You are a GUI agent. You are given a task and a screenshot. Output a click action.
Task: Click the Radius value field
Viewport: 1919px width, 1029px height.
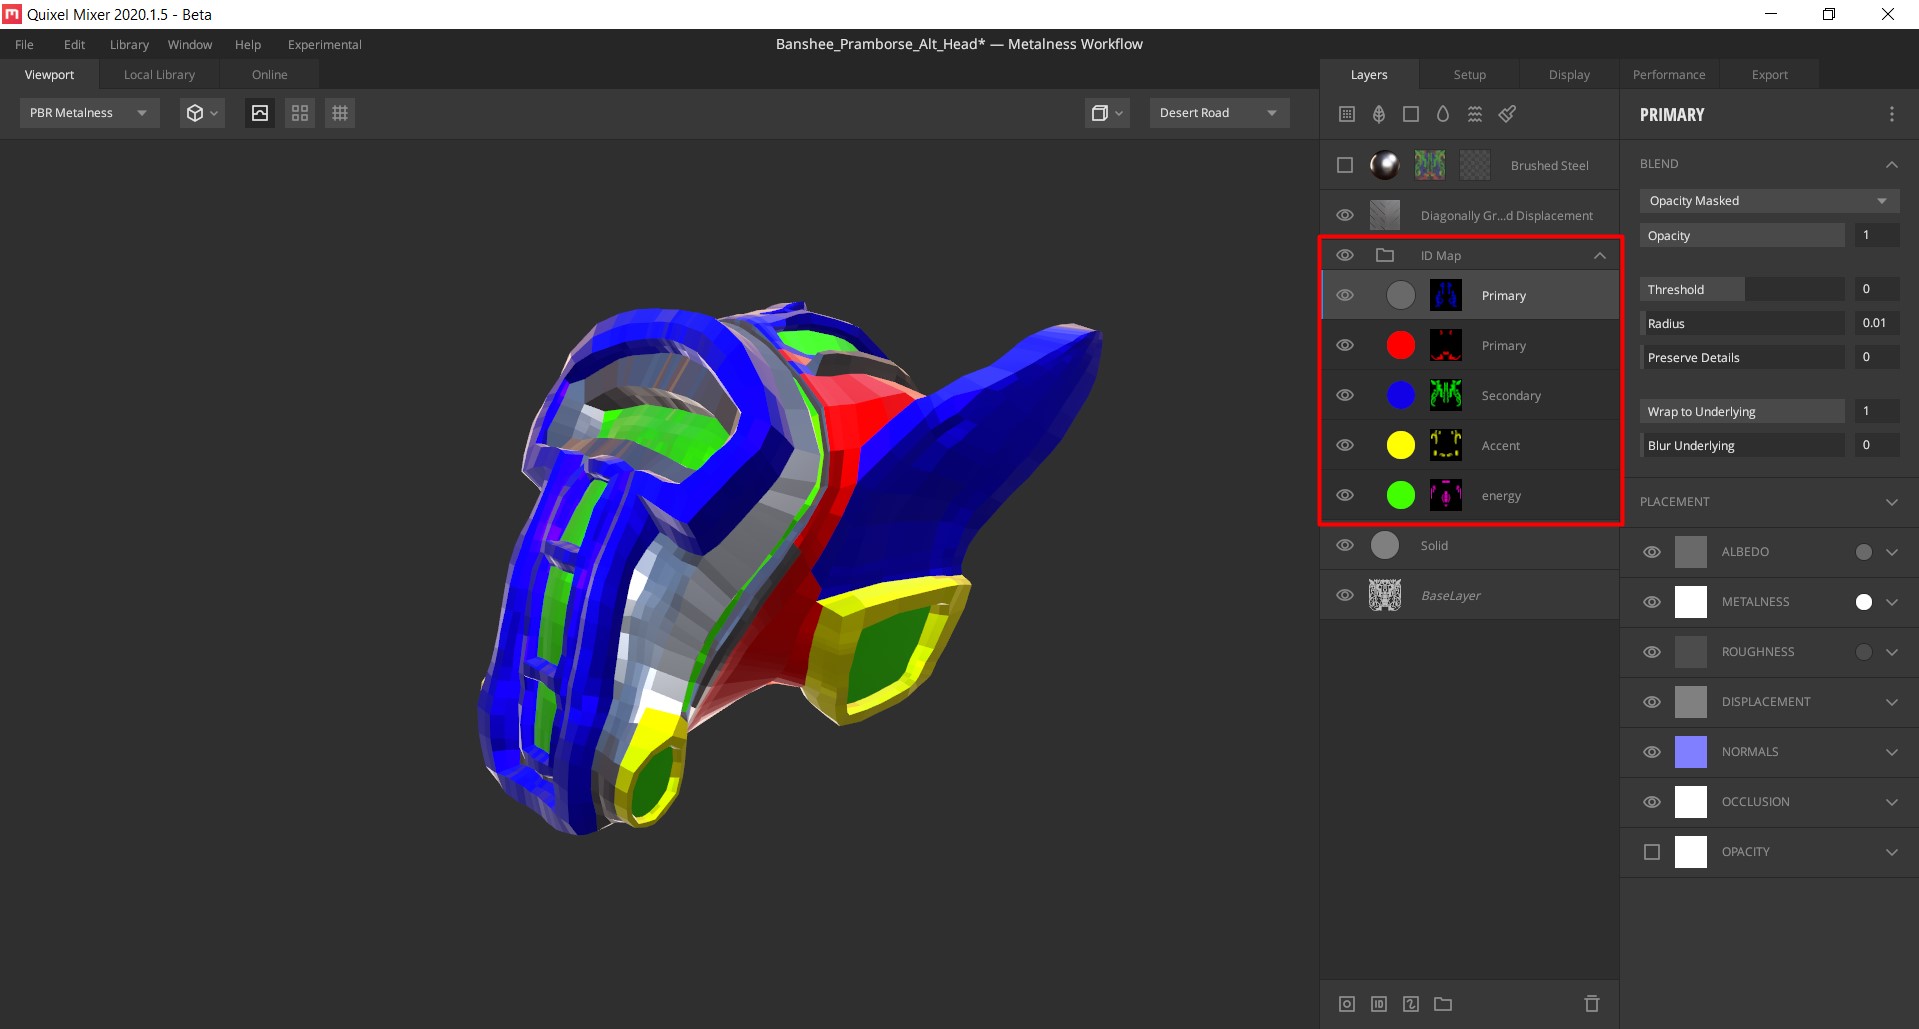[1875, 323]
